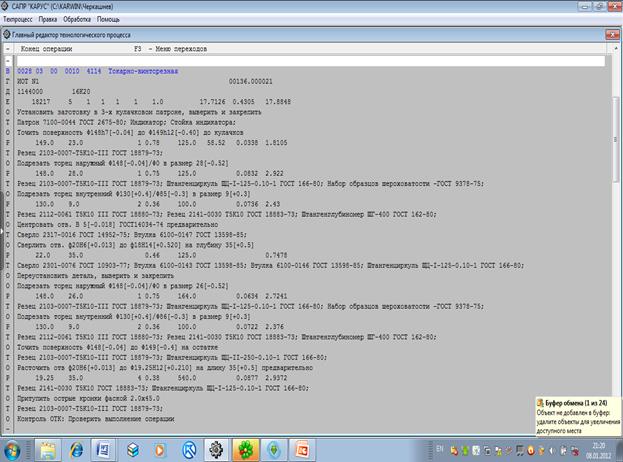This screenshot has width=623, height=462.
Task: Click the icon beside Главный редактор title
Action: (7, 35)
